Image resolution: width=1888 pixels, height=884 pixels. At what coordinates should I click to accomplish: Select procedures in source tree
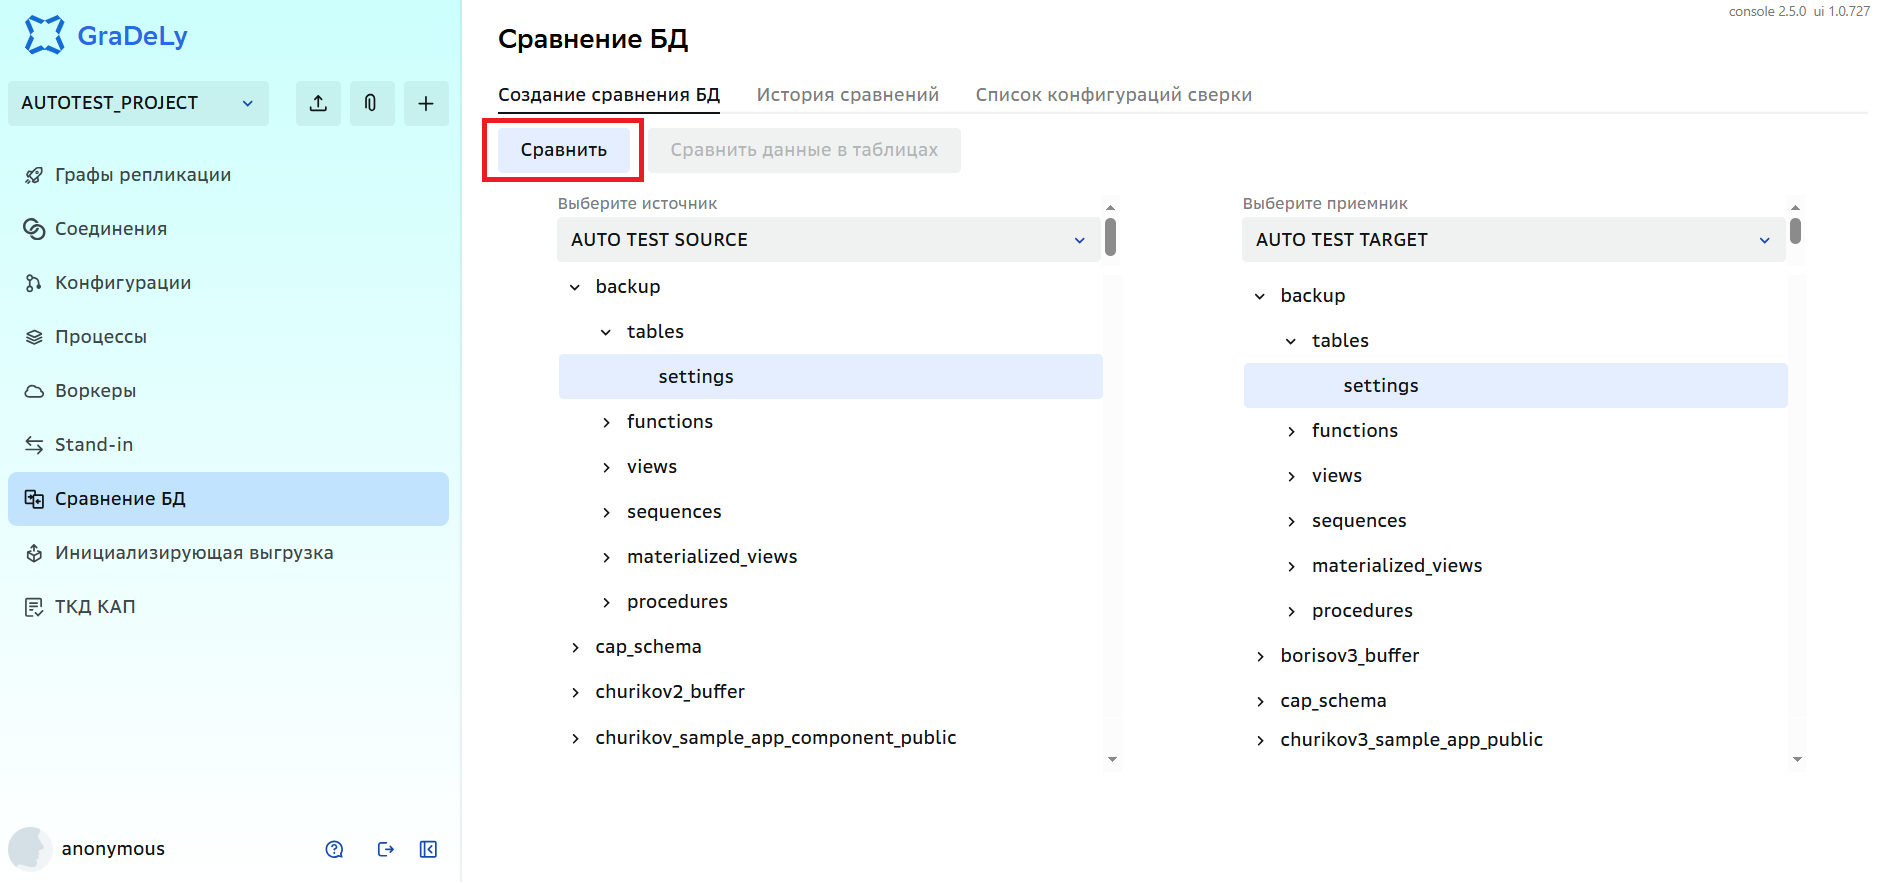click(x=677, y=602)
